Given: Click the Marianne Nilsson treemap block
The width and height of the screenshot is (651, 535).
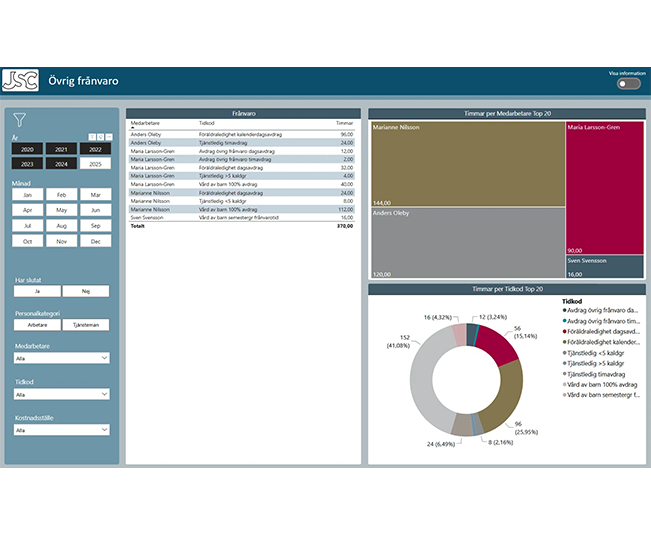Looking at the screenshot, I should pyautogui.click(x=468, y=164).
